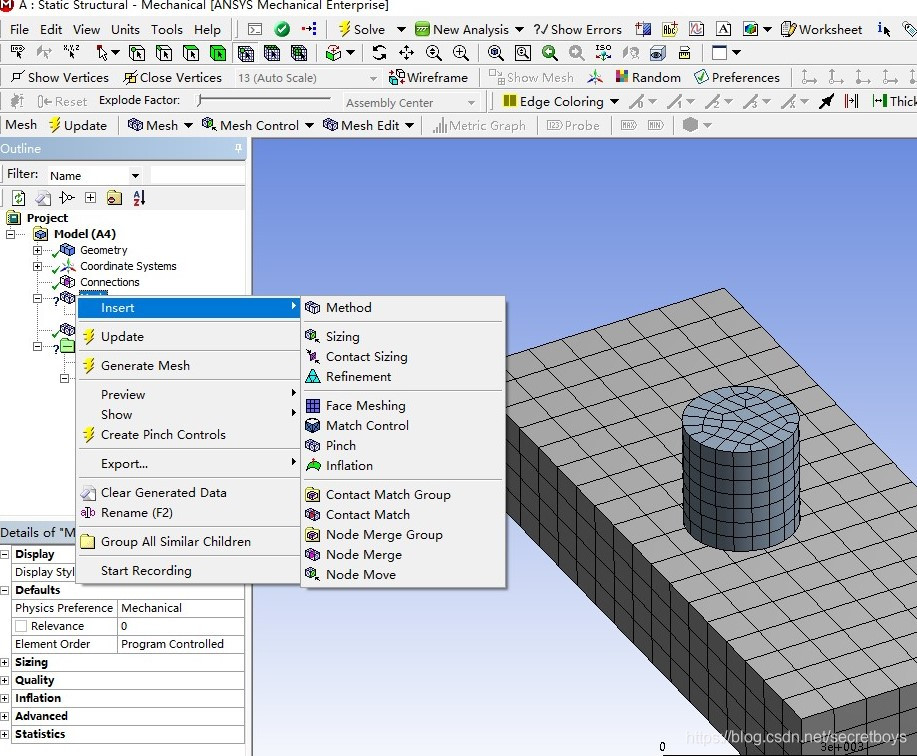Click the Element Order value field
Image resolution: width=917 pixels, height=756 pixels.
[181, 644]
